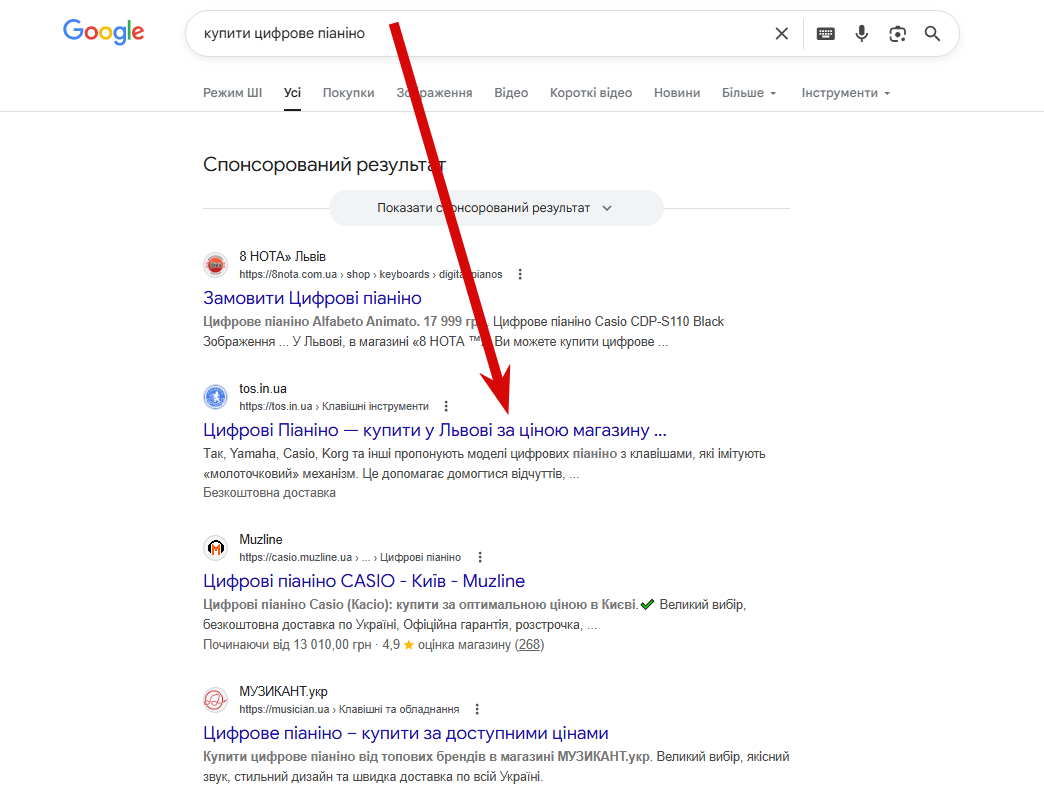The width and height of the screenshot is (1044, 786).
Task: Open the Короткі відео tab
Action: pyautogui.click(x=591, y=93)
